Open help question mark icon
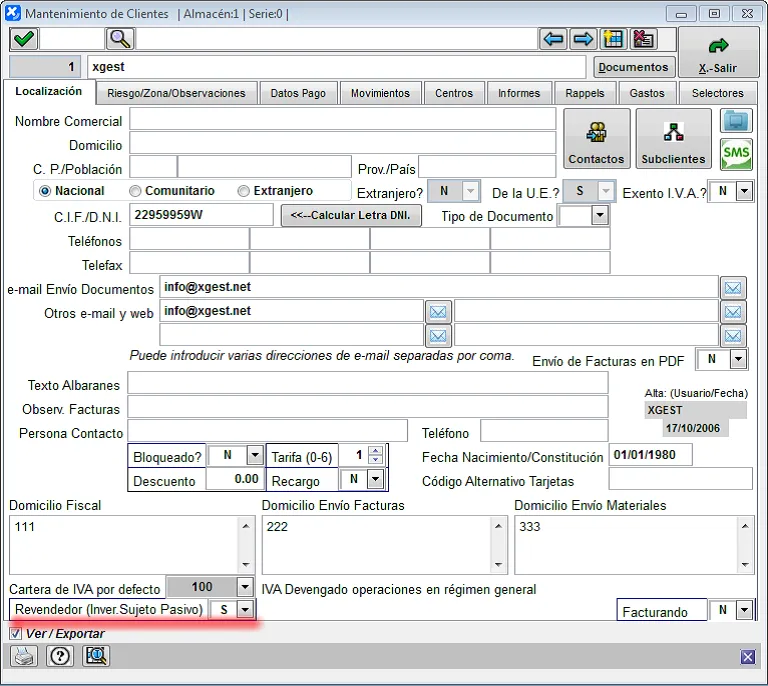 click(x=60, y=656)
